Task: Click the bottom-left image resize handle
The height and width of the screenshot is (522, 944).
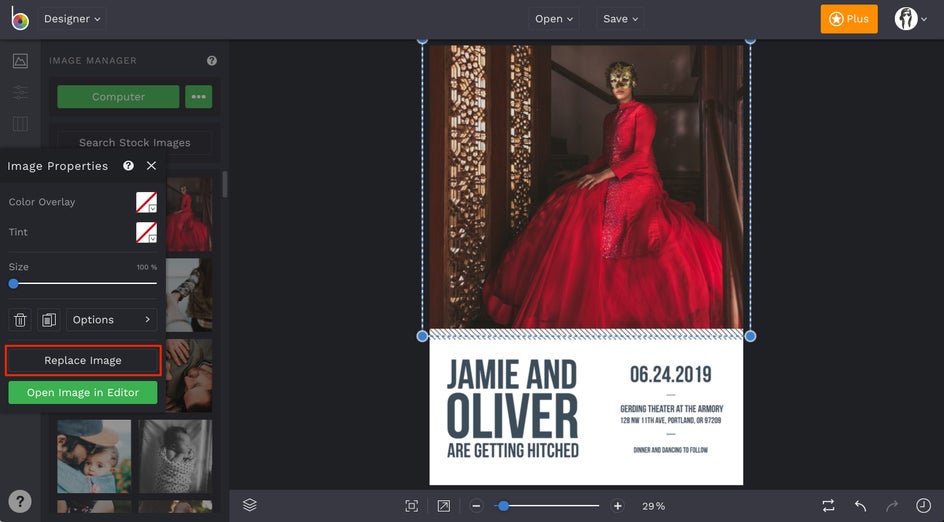Action: (x=422, y=336)
